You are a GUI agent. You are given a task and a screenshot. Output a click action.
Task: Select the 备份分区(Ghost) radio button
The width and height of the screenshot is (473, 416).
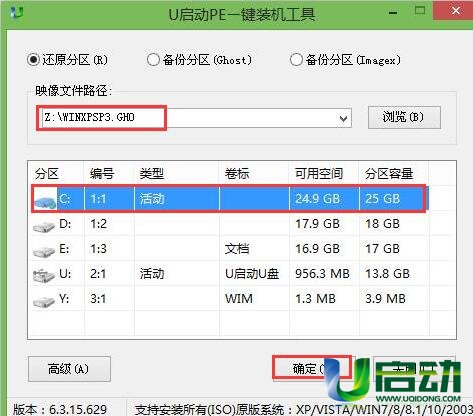pyautogui.click(x=153, y=60)
